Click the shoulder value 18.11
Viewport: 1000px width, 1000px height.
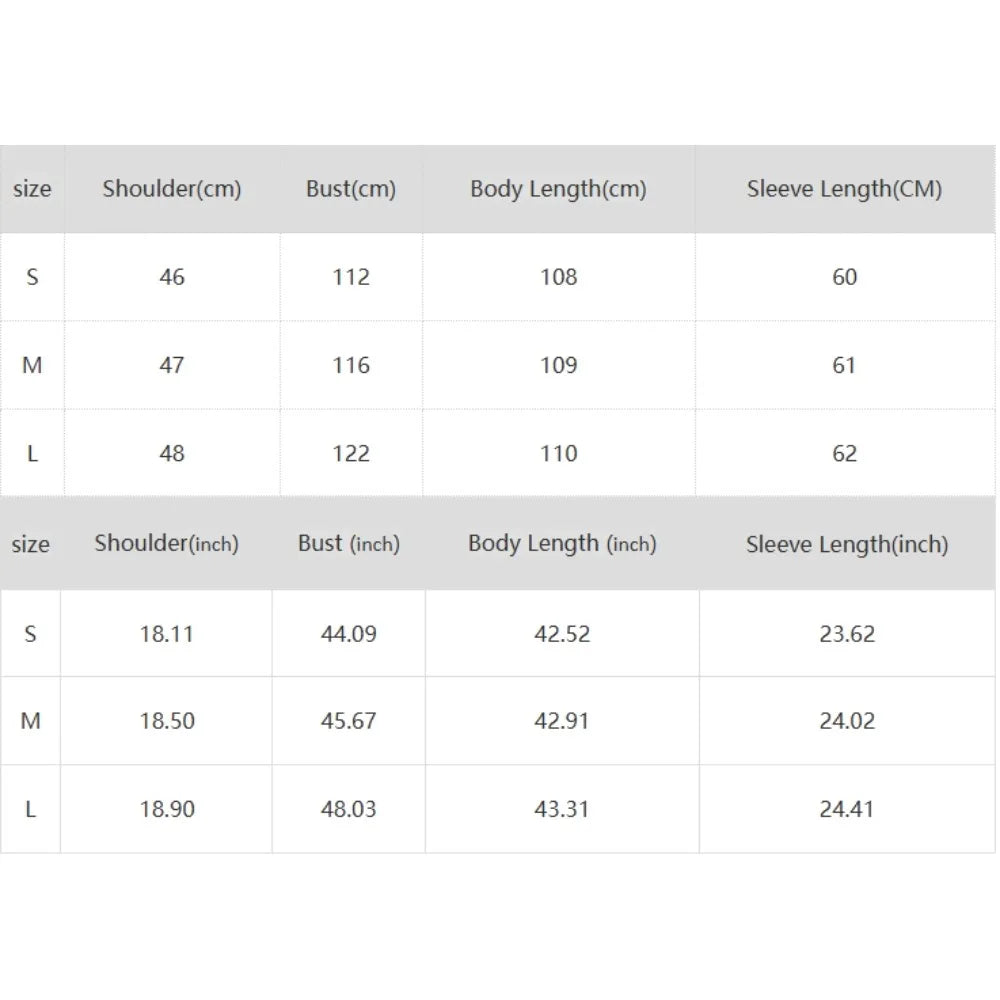167,633
